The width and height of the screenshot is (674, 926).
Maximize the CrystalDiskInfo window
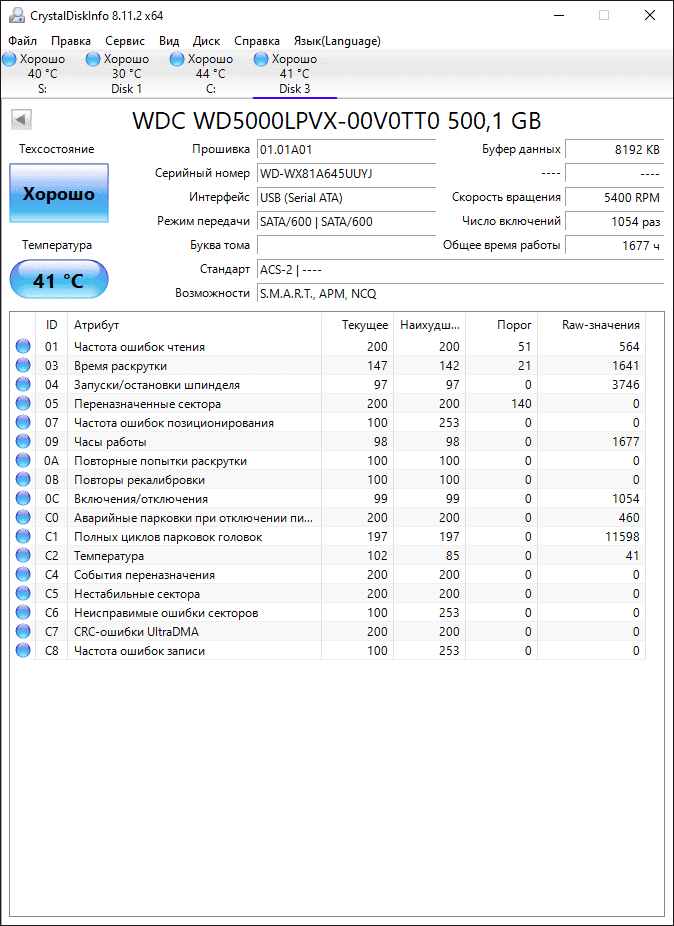coord(604,16)
